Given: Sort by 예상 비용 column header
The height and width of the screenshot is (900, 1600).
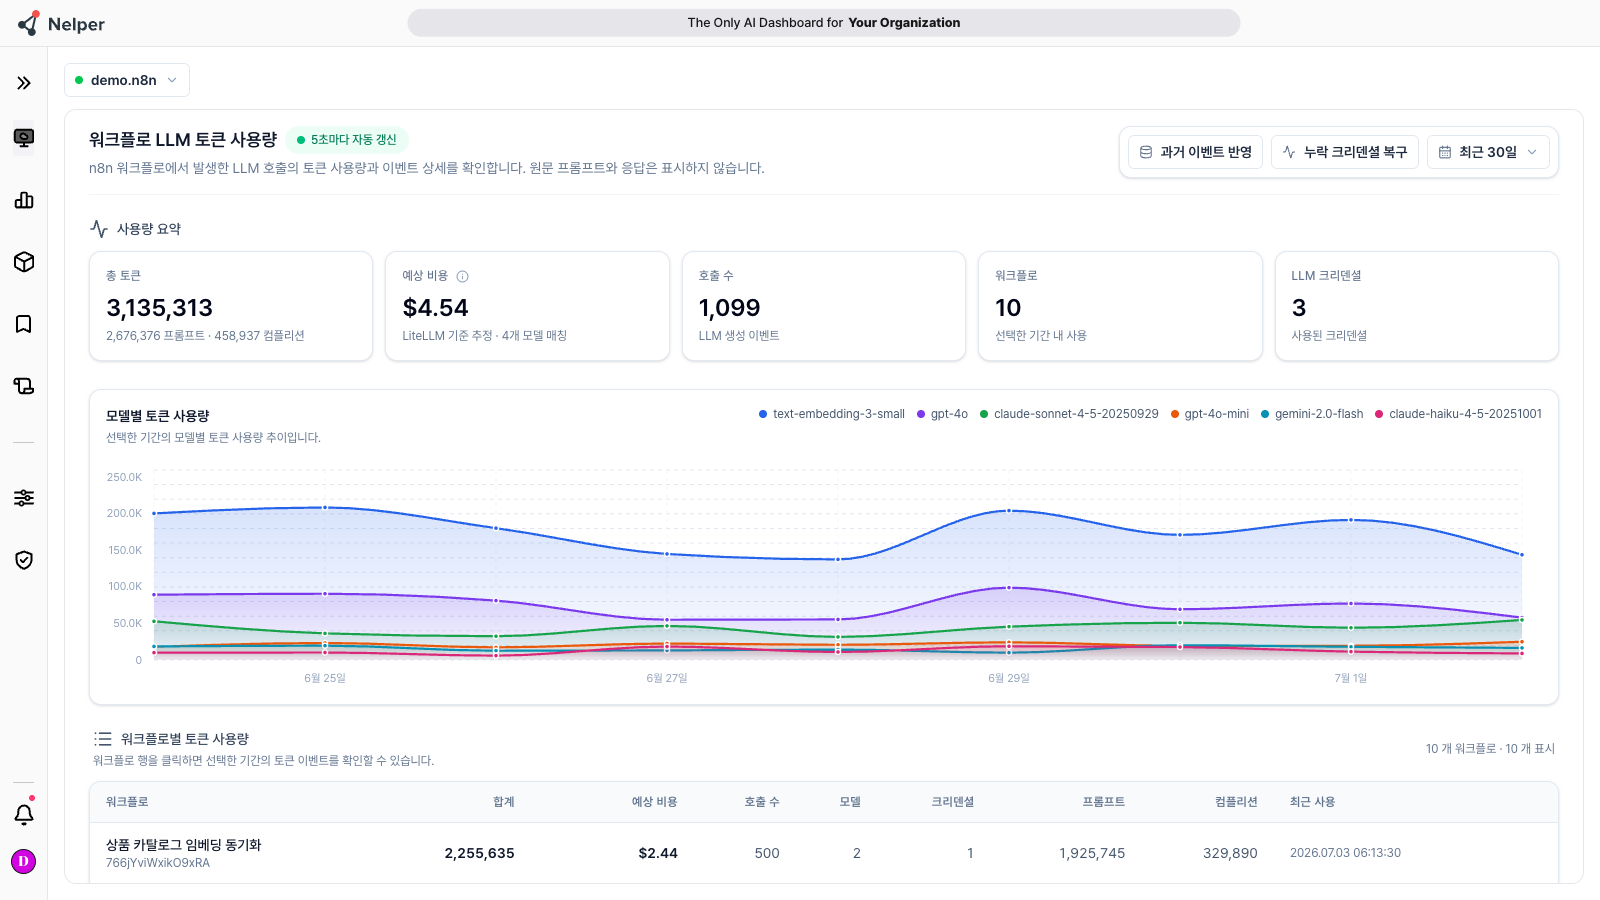Looking at the screenshot, I should click(x=654, y=802).
